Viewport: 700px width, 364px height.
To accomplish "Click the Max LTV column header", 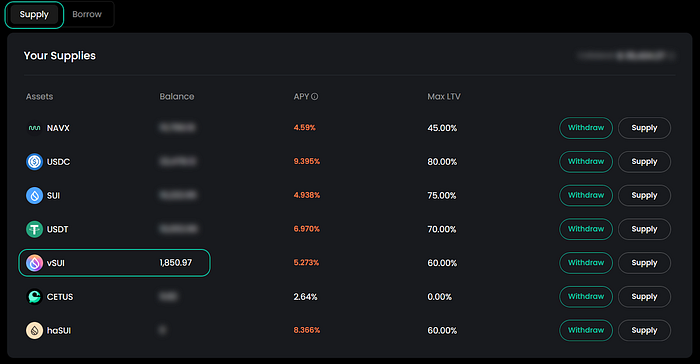I will [x=444, y=96].
